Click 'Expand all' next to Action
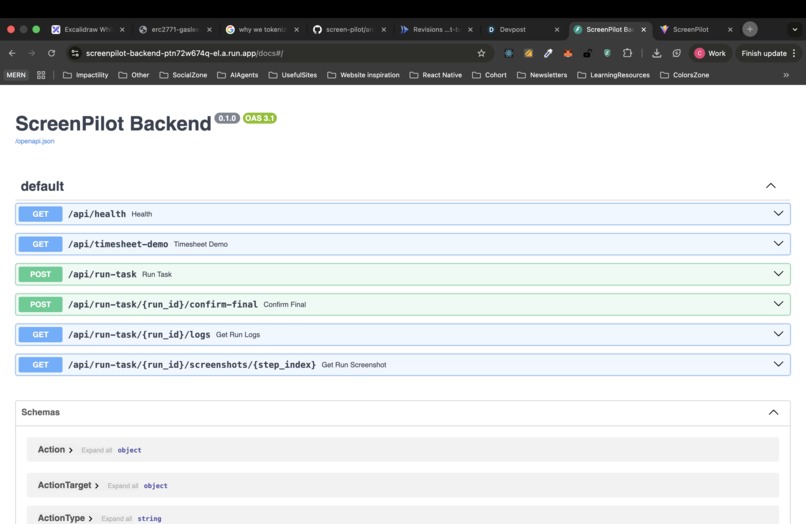Screen dimensions: 806x524 97,450
